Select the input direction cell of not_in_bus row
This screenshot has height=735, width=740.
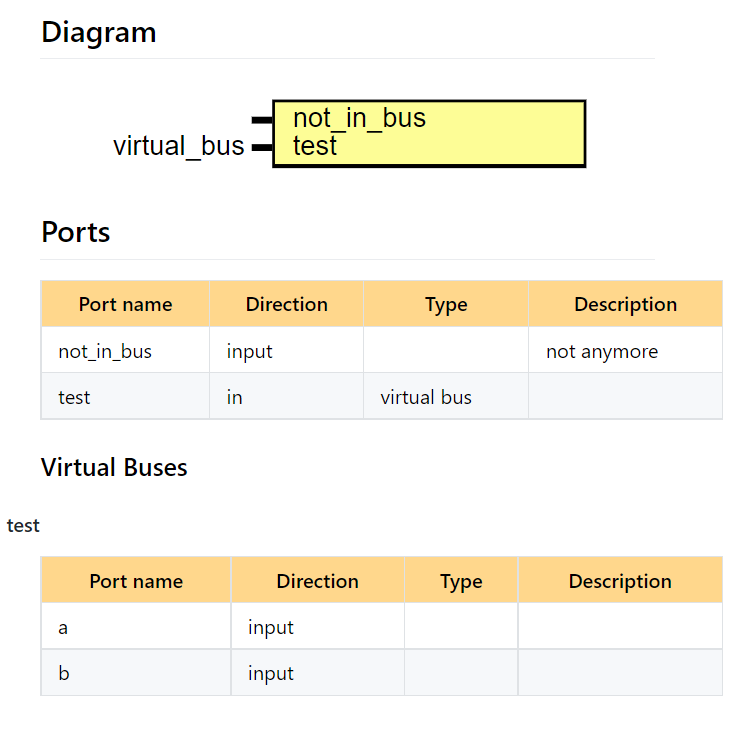(x=286, y=350)
